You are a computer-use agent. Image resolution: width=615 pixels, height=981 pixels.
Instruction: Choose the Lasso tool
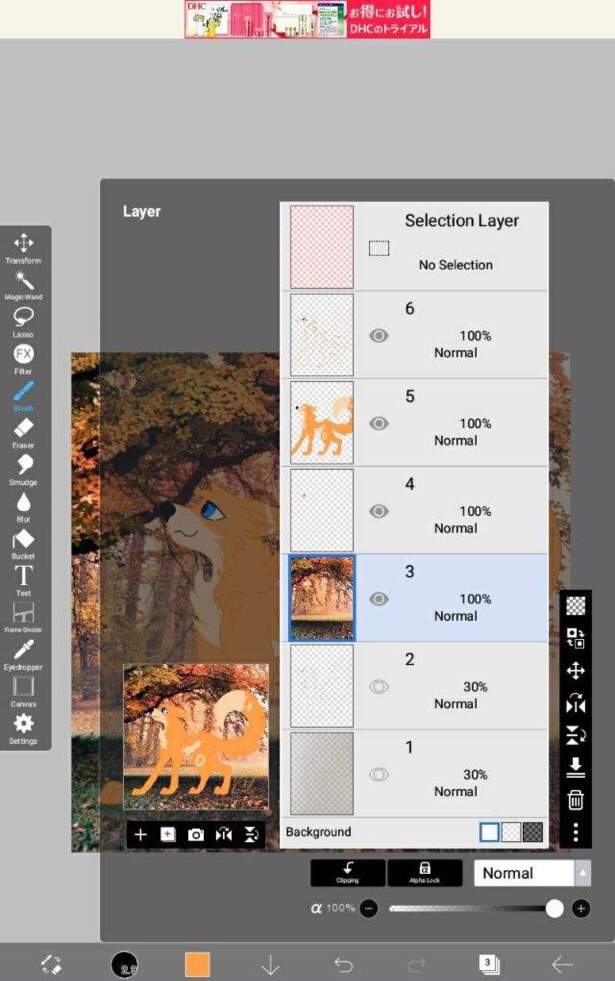pos(24,322)
